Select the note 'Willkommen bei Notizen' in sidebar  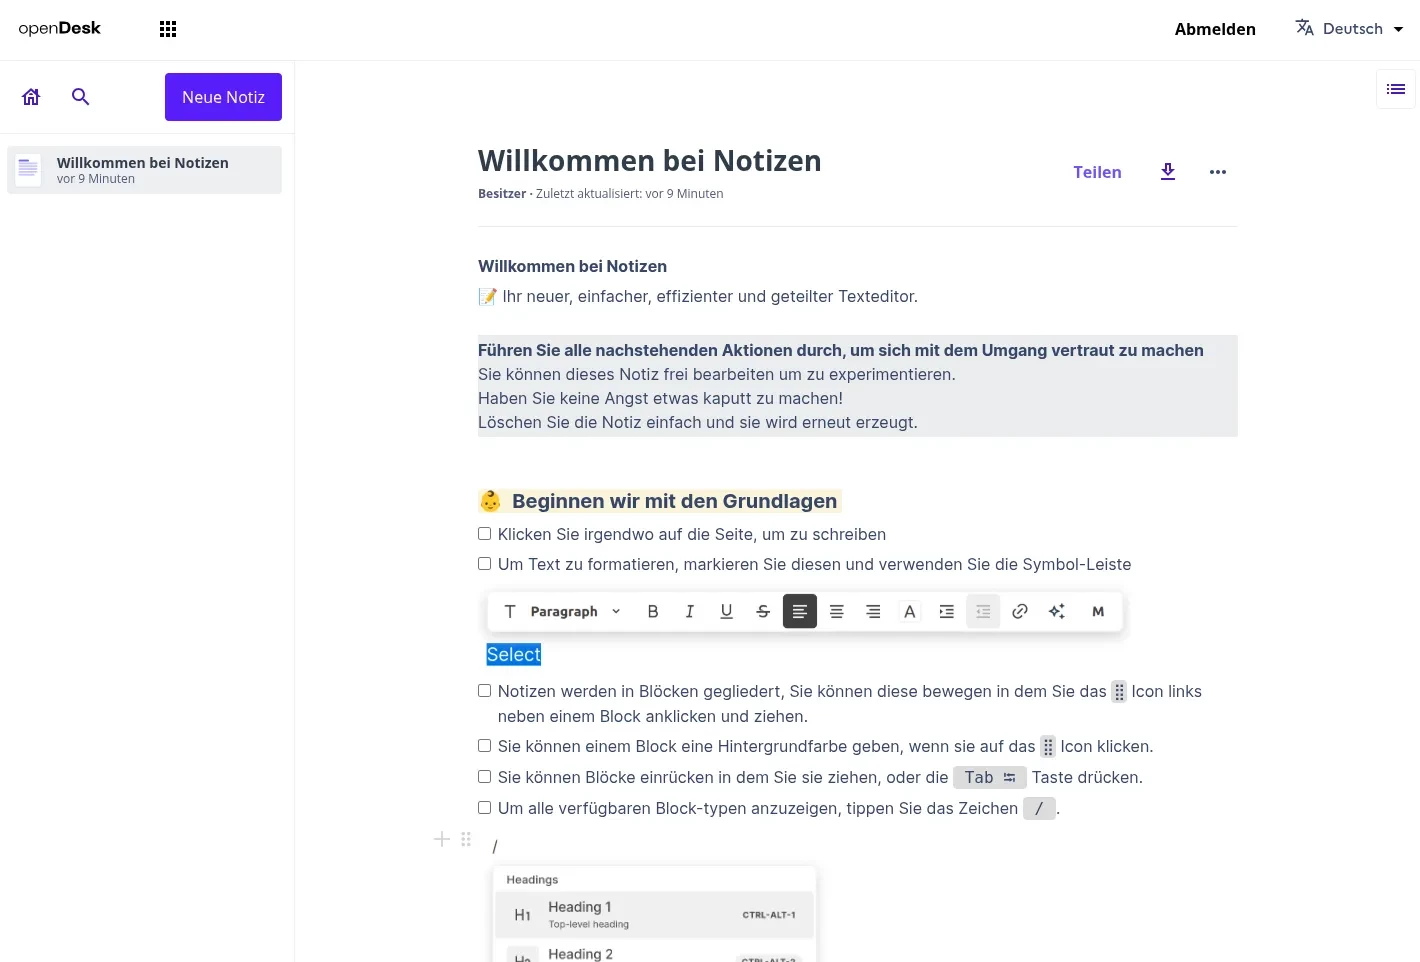pos(142,169)
